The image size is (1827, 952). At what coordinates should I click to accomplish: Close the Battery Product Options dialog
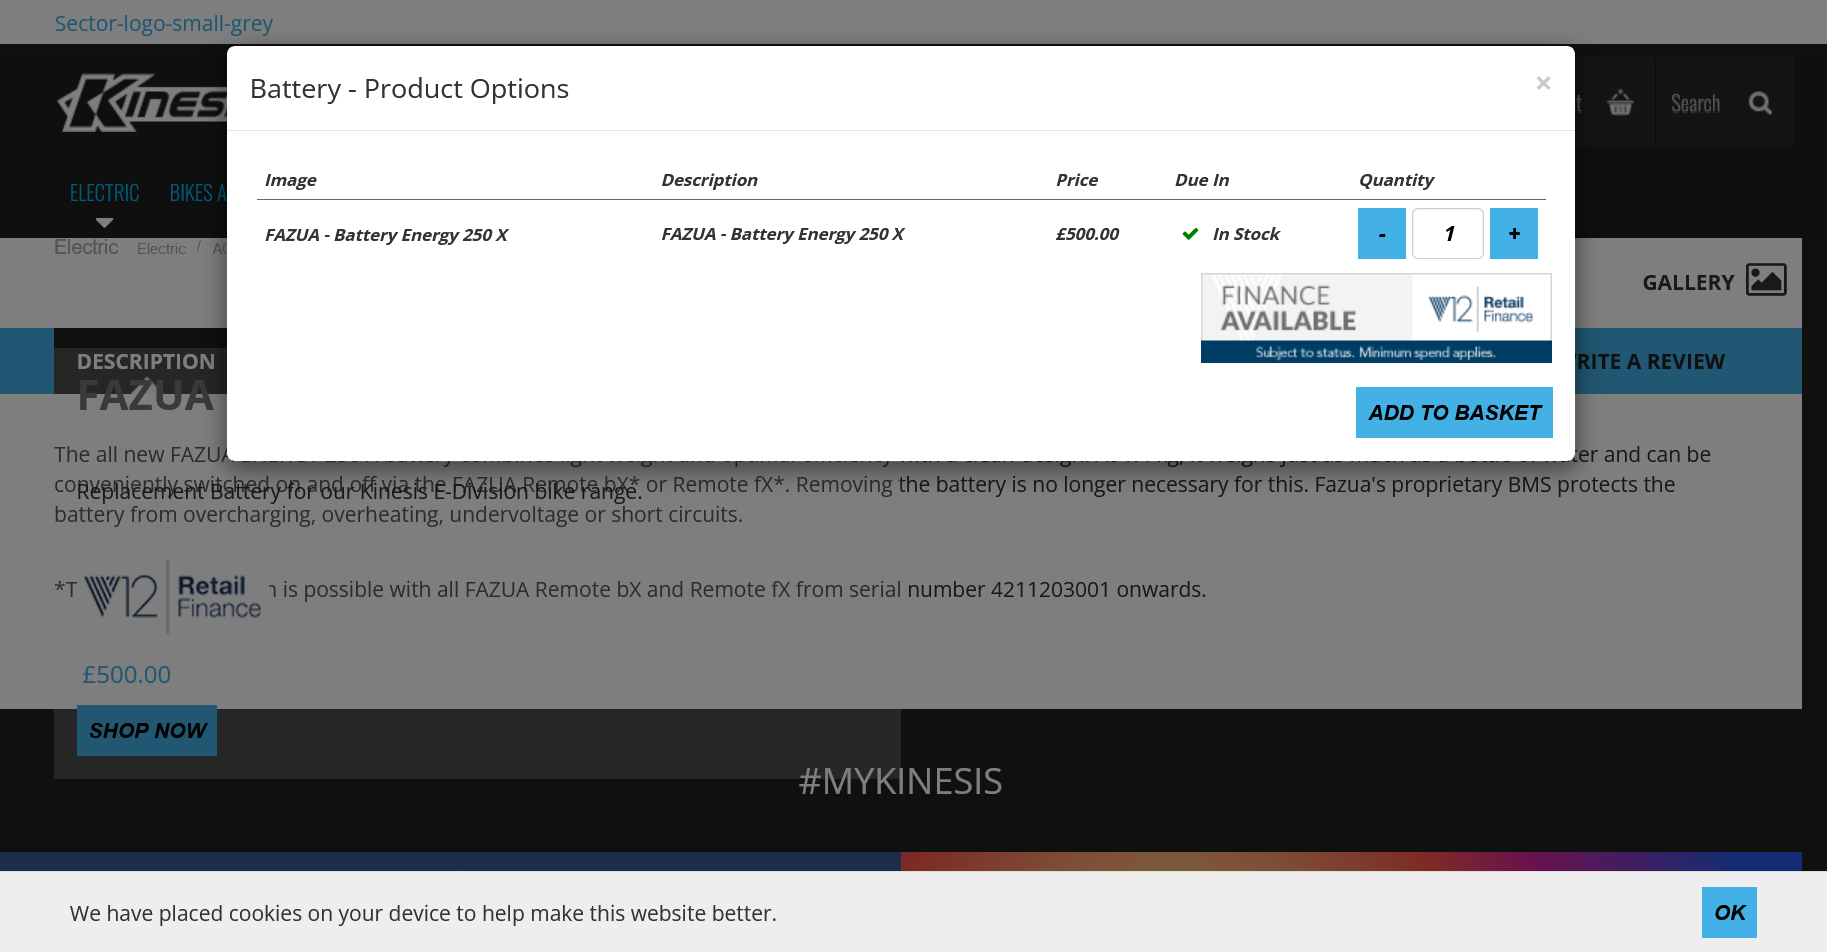1543,83
